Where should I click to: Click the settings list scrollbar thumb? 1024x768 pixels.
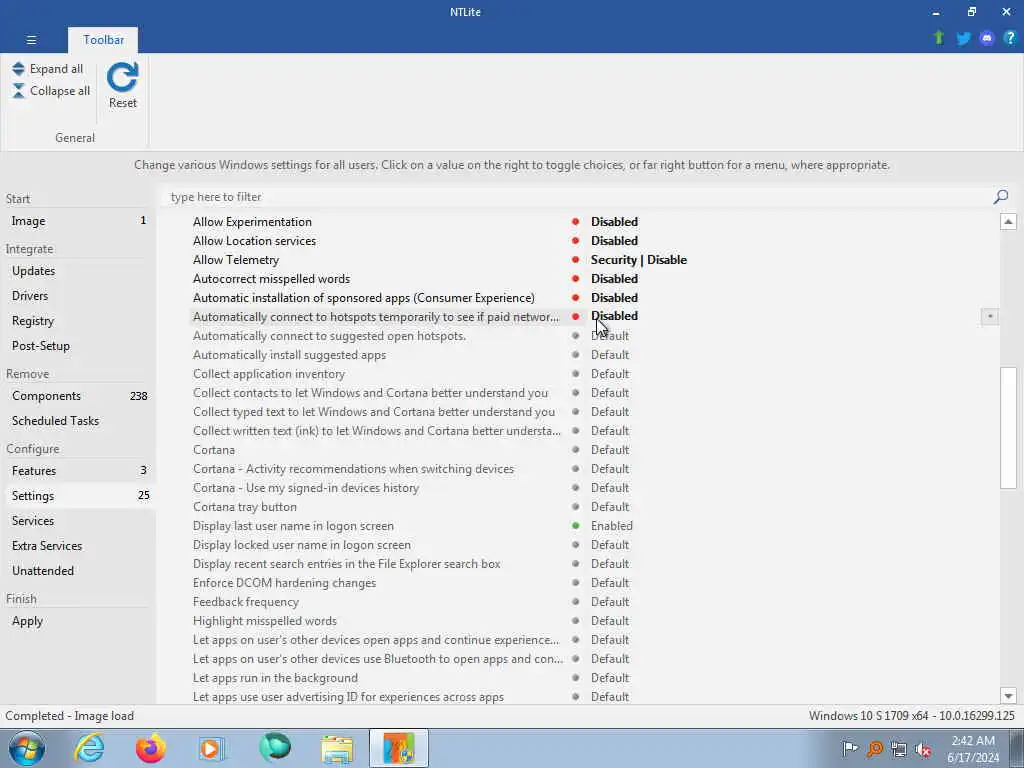point(1008,427)
